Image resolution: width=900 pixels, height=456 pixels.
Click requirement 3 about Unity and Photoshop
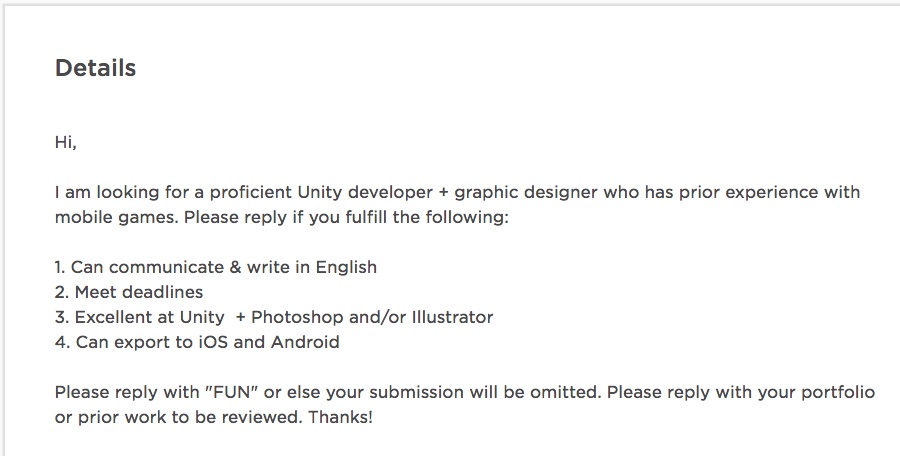point(274,317)
